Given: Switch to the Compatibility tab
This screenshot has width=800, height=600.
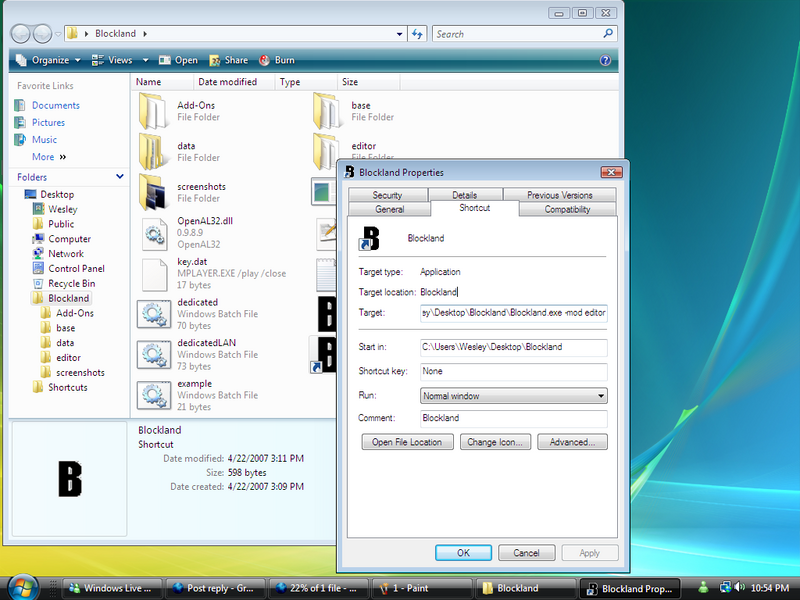Looking at the screenshot, I should (x=567, y=209).
